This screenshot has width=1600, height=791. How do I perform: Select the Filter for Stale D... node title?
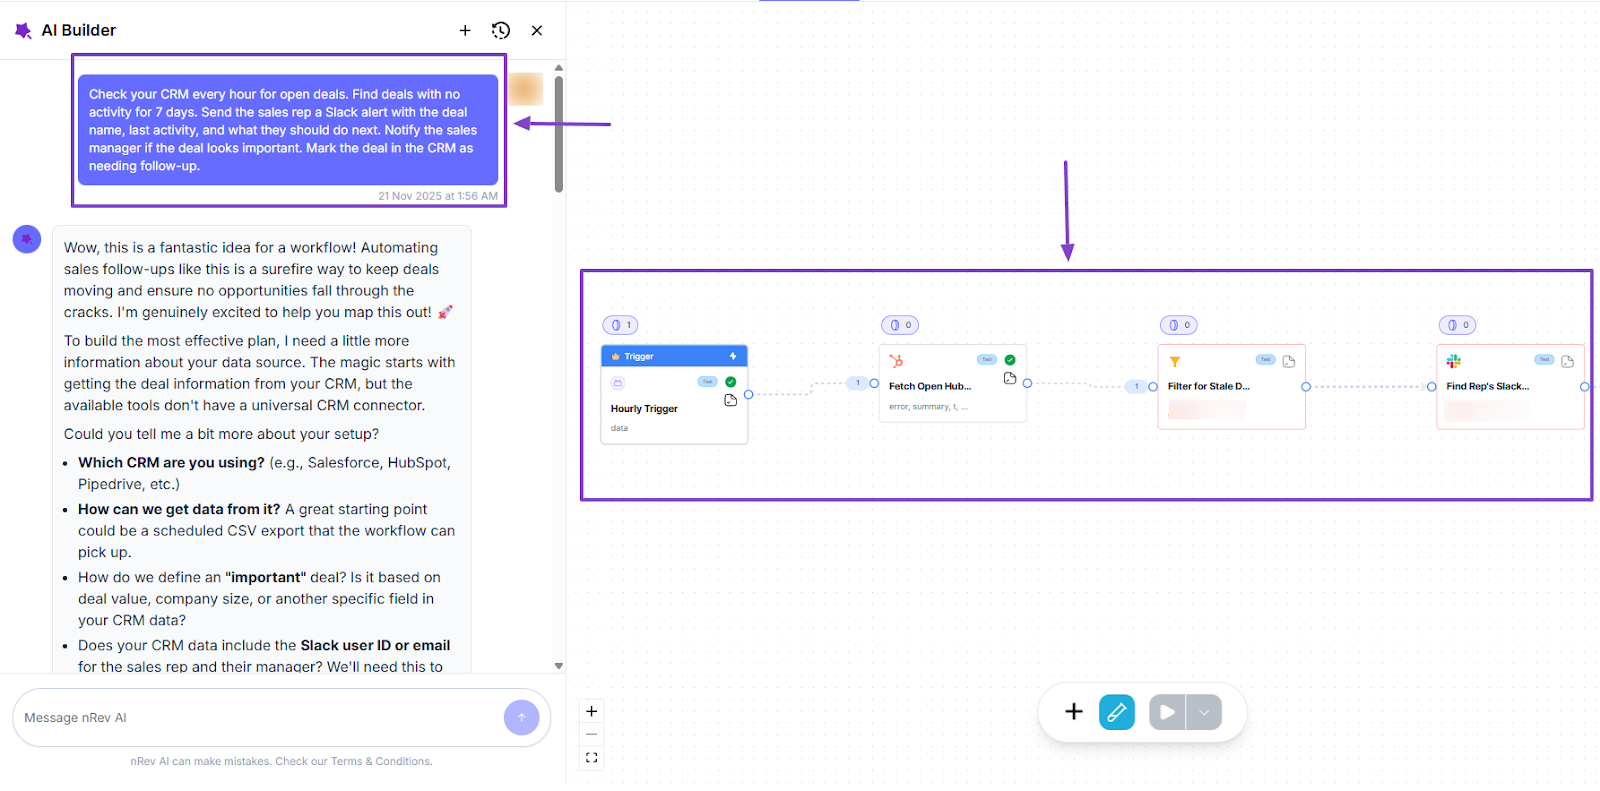[x=1209, y=386]
